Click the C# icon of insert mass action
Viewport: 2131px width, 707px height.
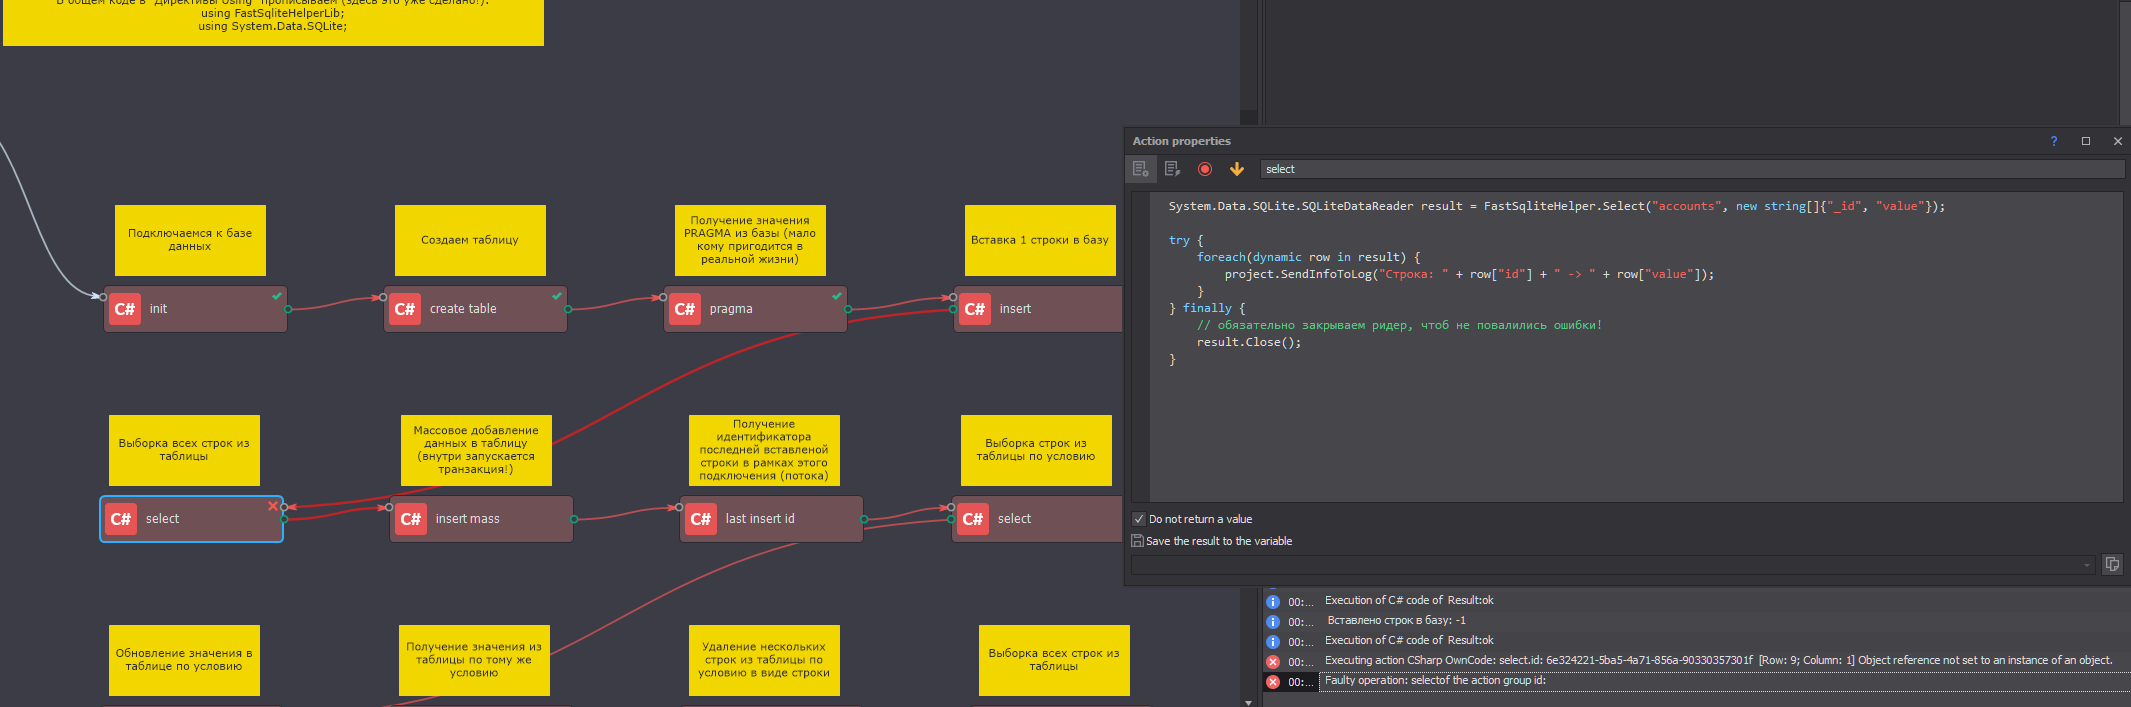410,519
